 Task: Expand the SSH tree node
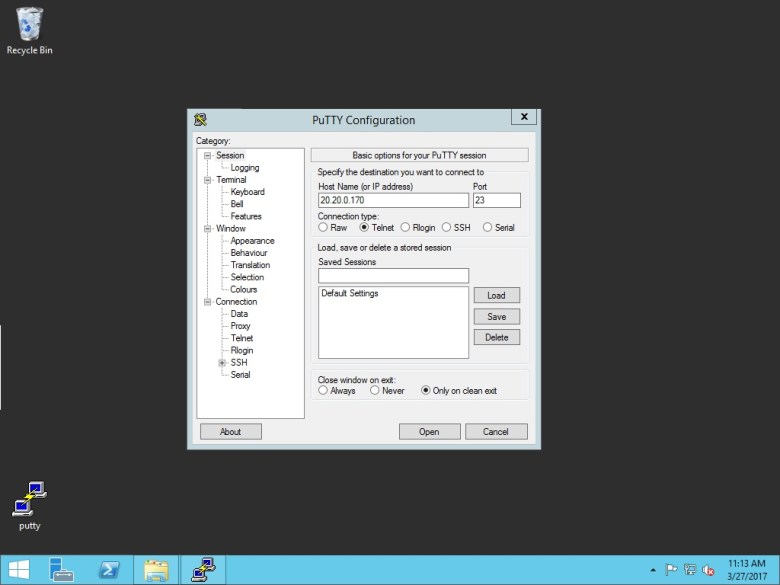coord(222,363)
